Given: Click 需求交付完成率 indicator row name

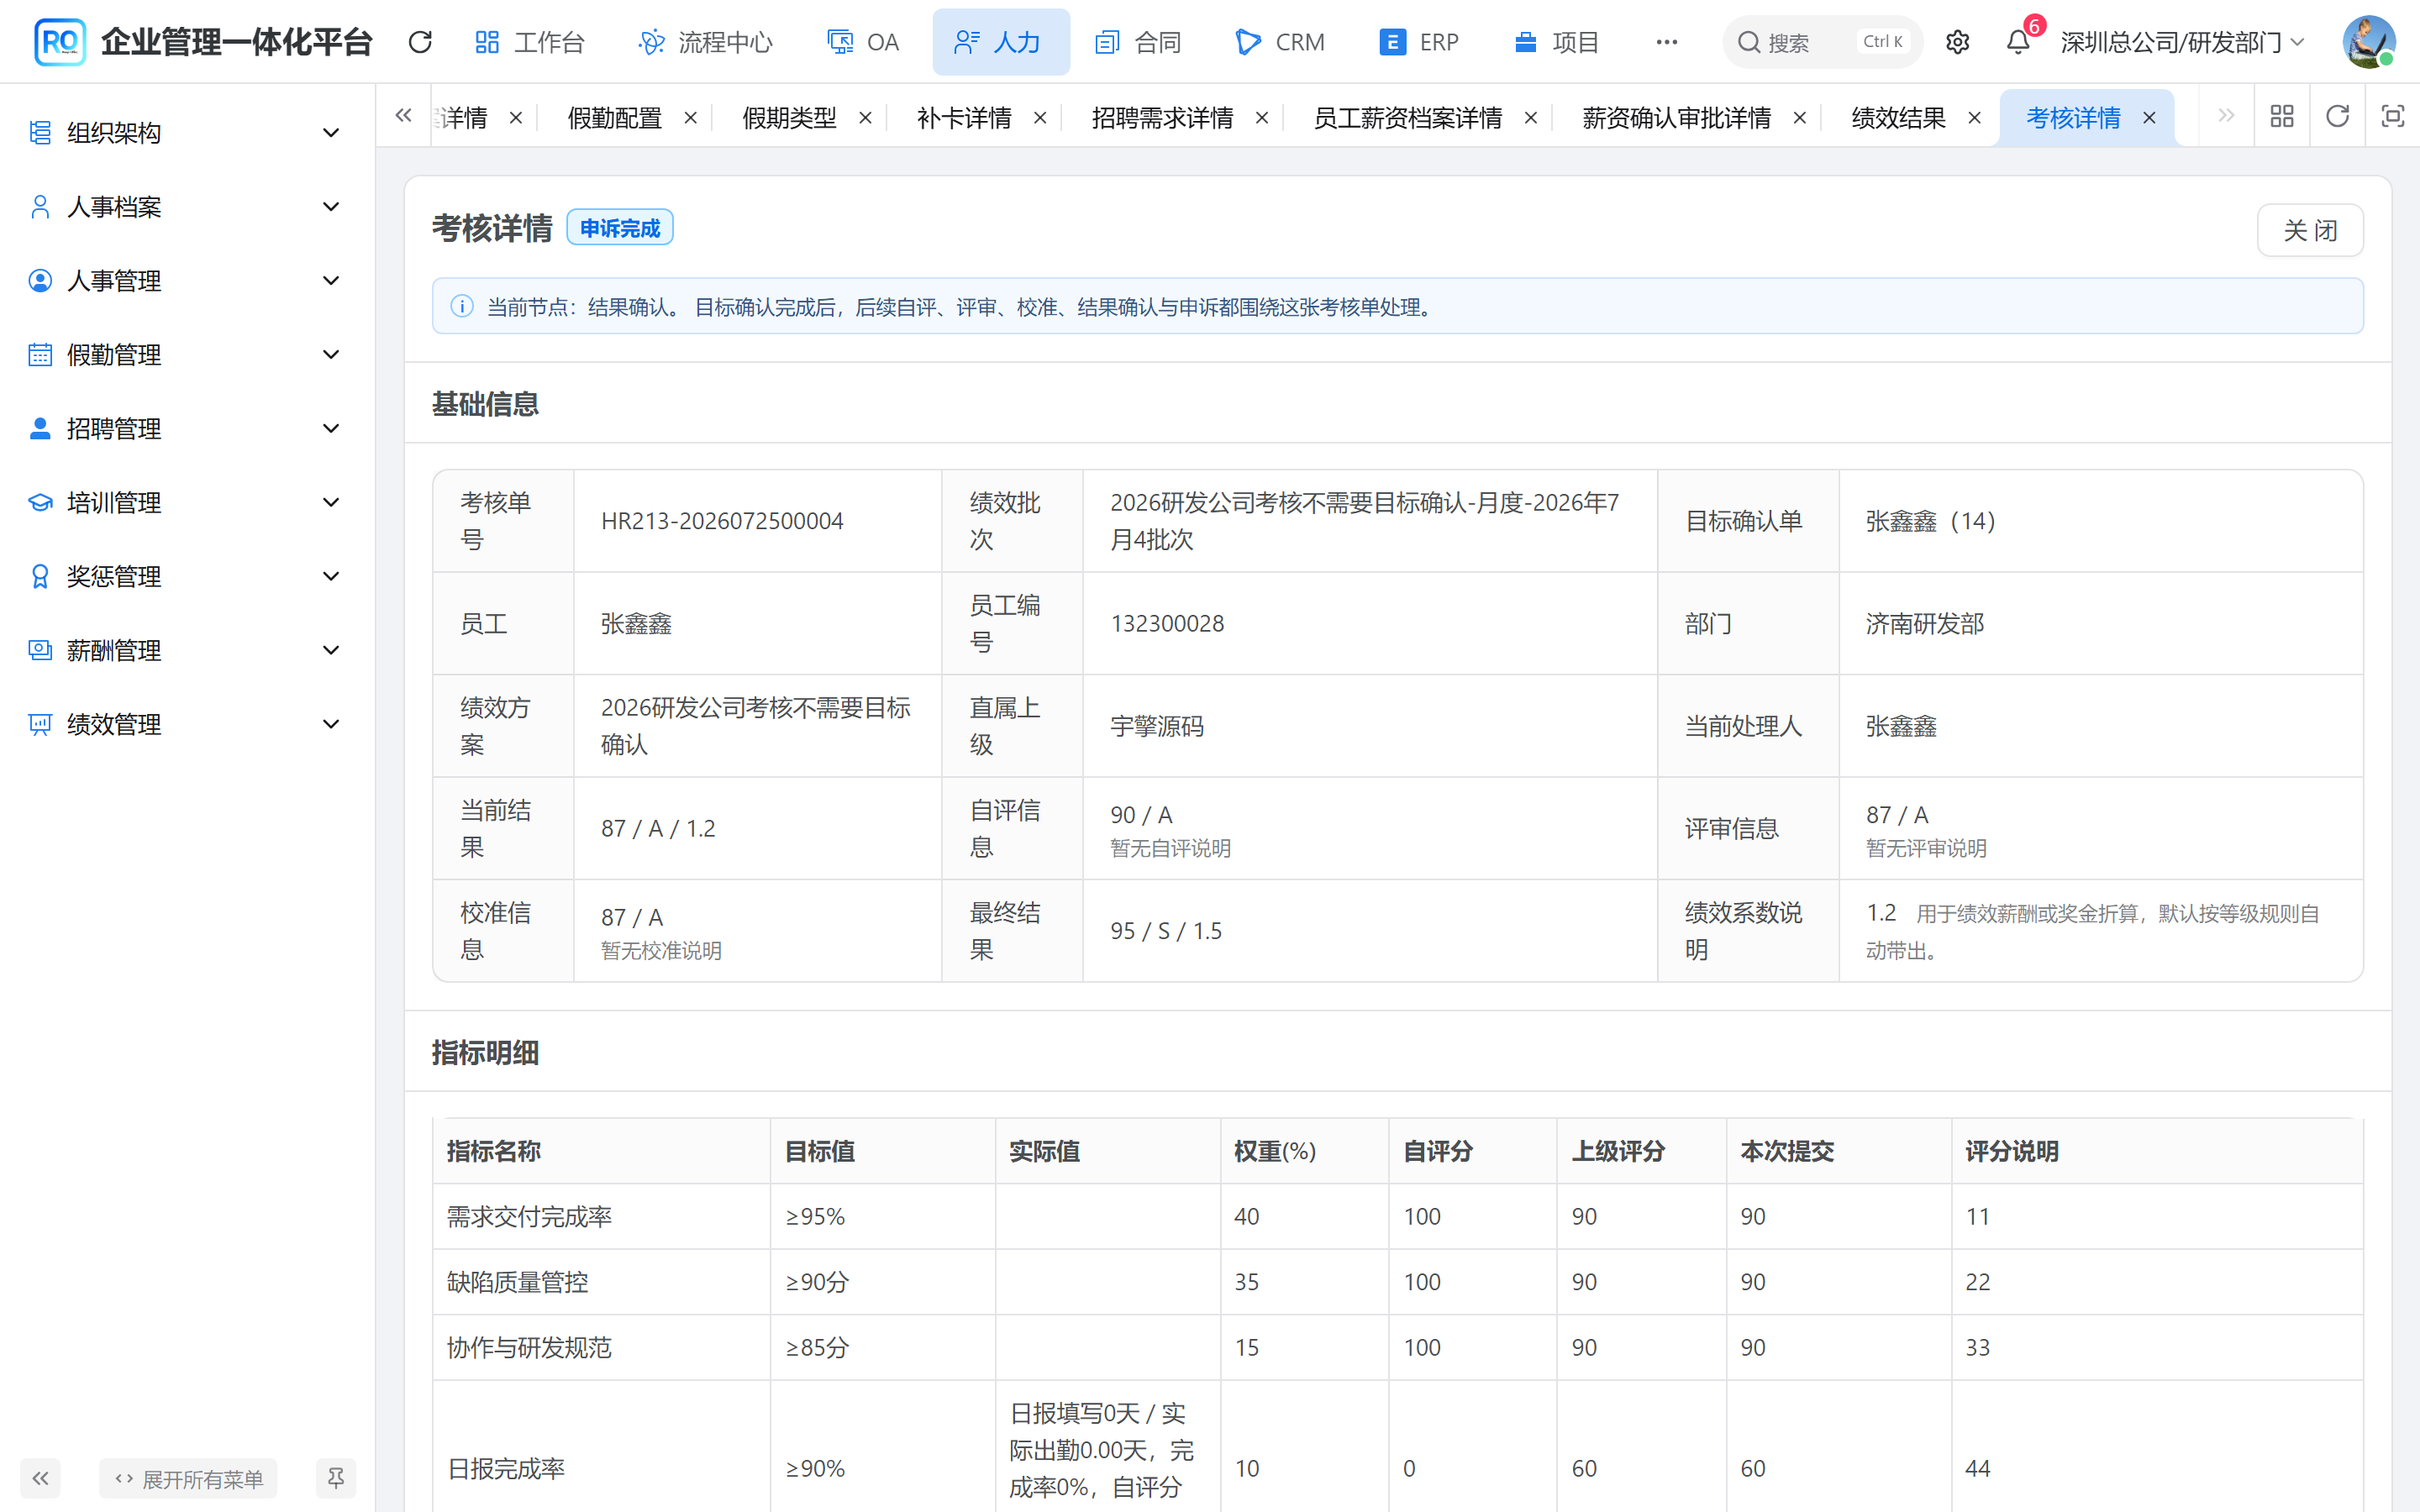Looking at the screenshot, I should point(529,1216).
